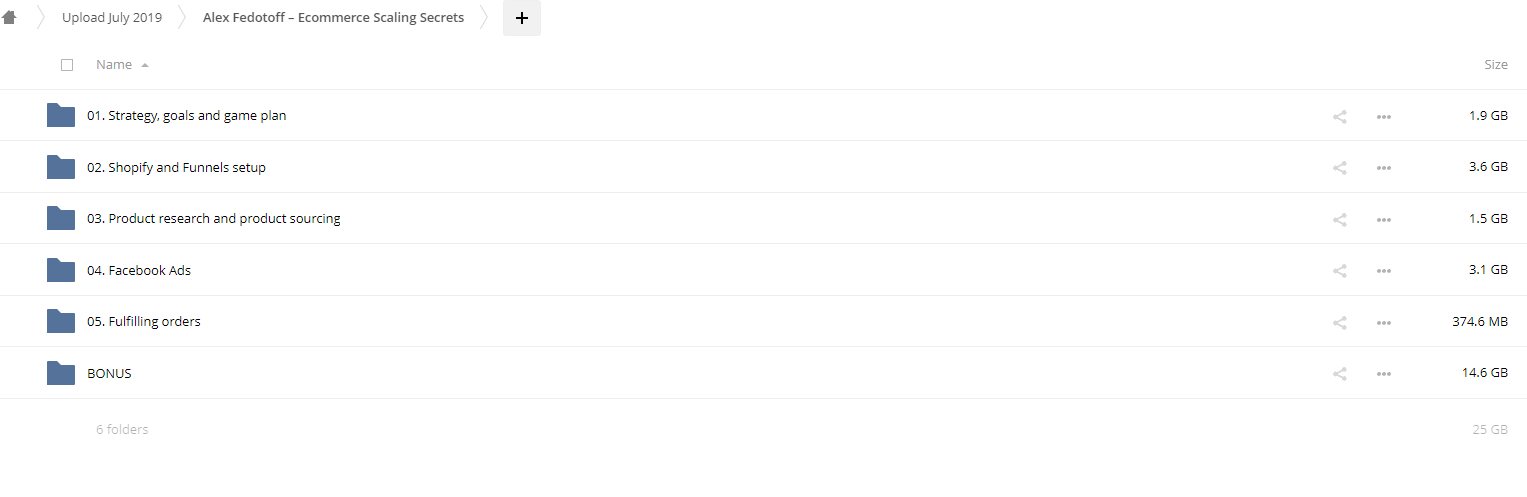The width and height of the screenshot is (1527, 497).
Task: Open 03. Product research and product sourcing
Action: pyautogui.click(x=214, y=219)
